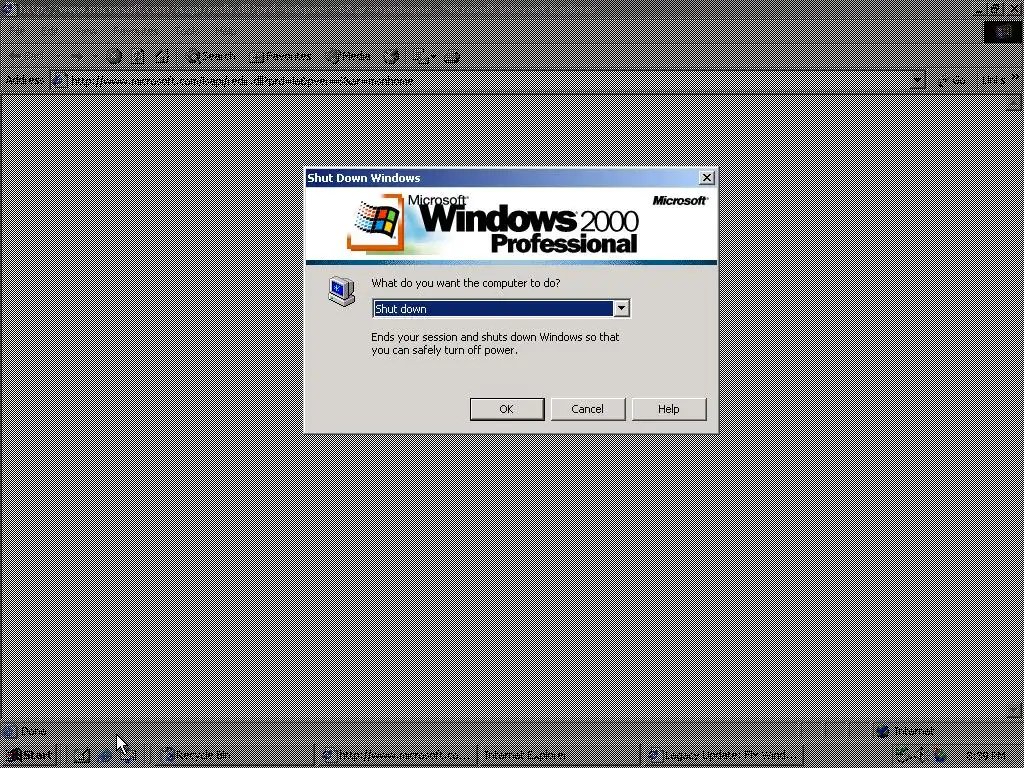Click the IE throbber logo top right

click(x=1002, y=31)
